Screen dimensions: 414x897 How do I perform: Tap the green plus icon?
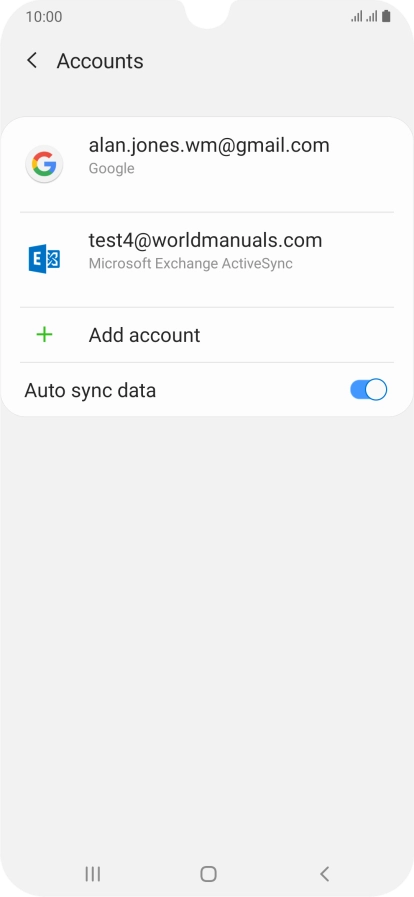pos(44,335)
